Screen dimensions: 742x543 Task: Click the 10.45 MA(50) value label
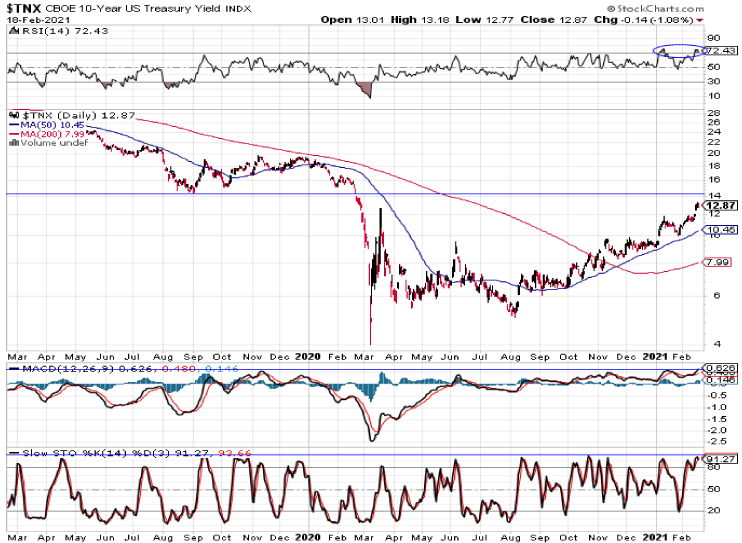719,230
